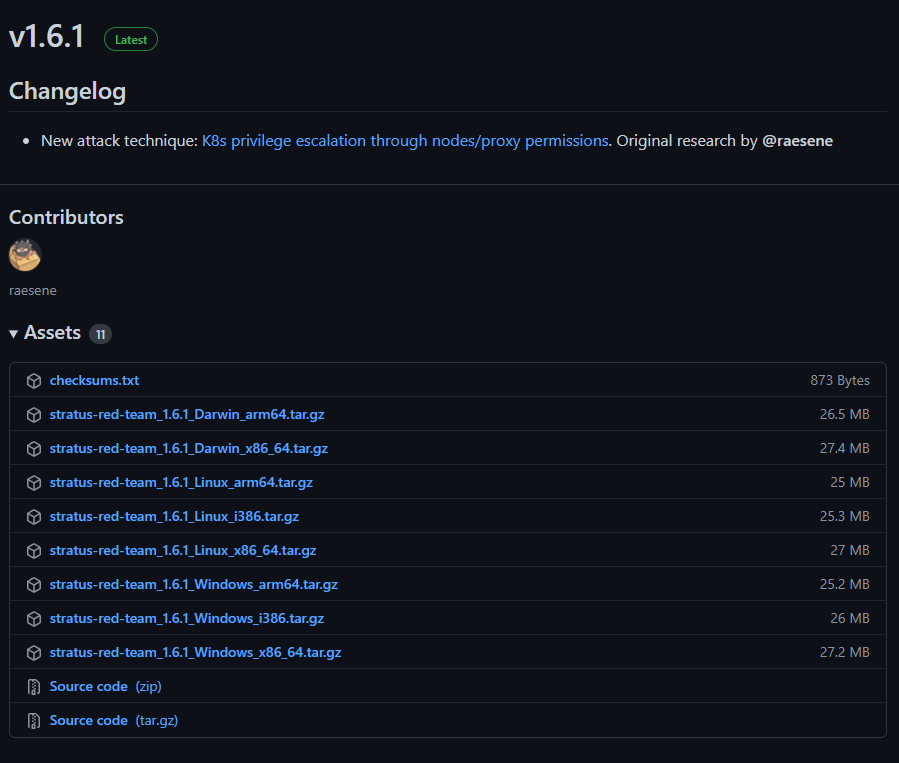The image size is (899, 763).
Task: Click package icon for Darwin_x86_64 tarball
Action: (x=34, y=448)
